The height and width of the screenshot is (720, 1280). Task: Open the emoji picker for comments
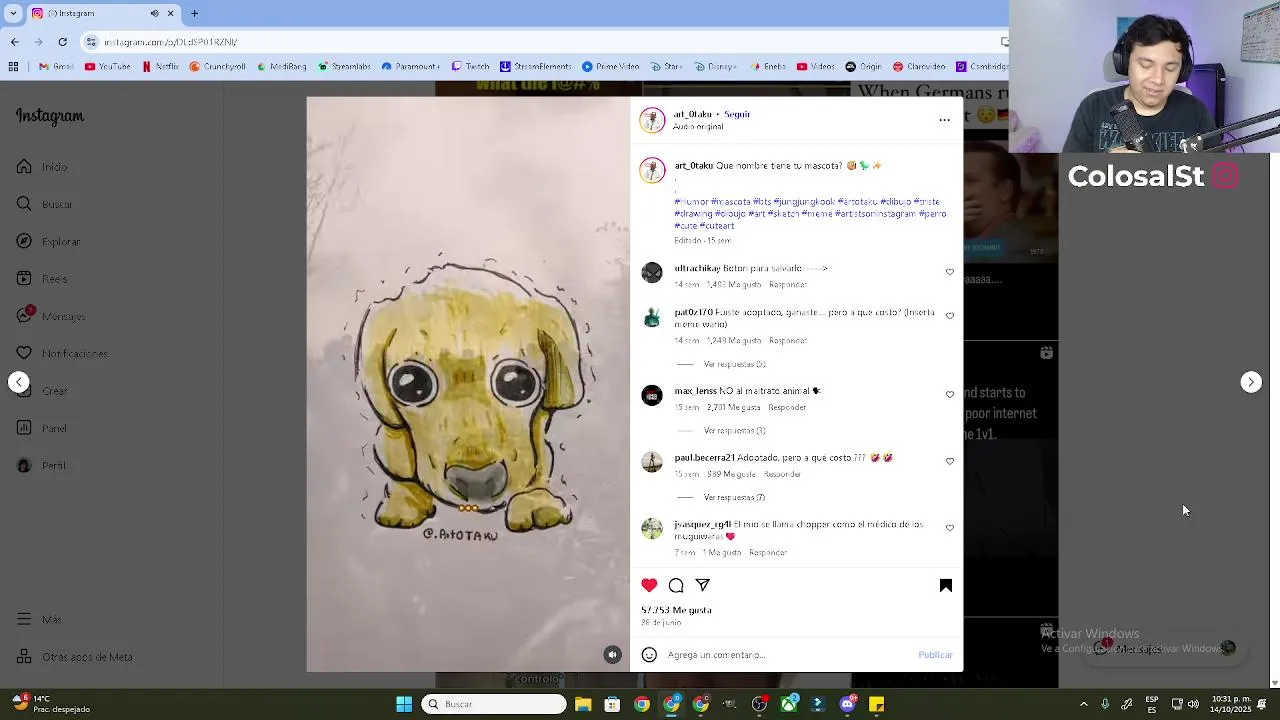[x=649, y=655]
